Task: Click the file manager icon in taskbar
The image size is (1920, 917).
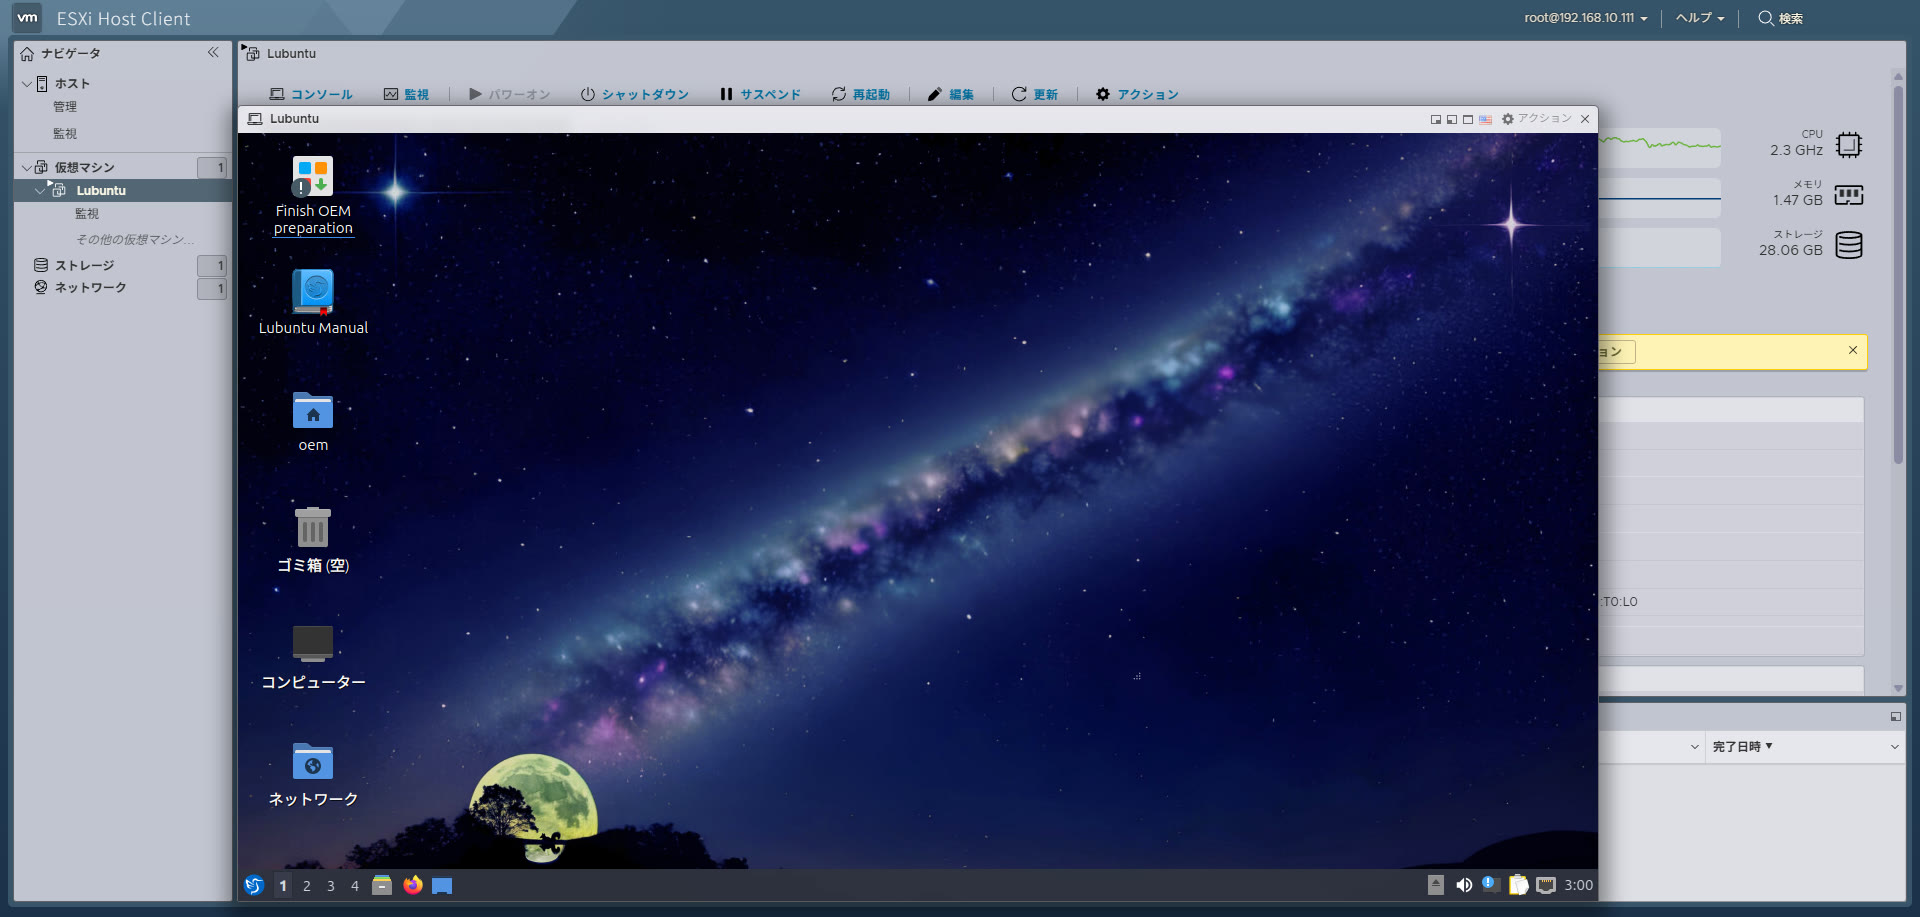Action: click(x=382, y=885)
